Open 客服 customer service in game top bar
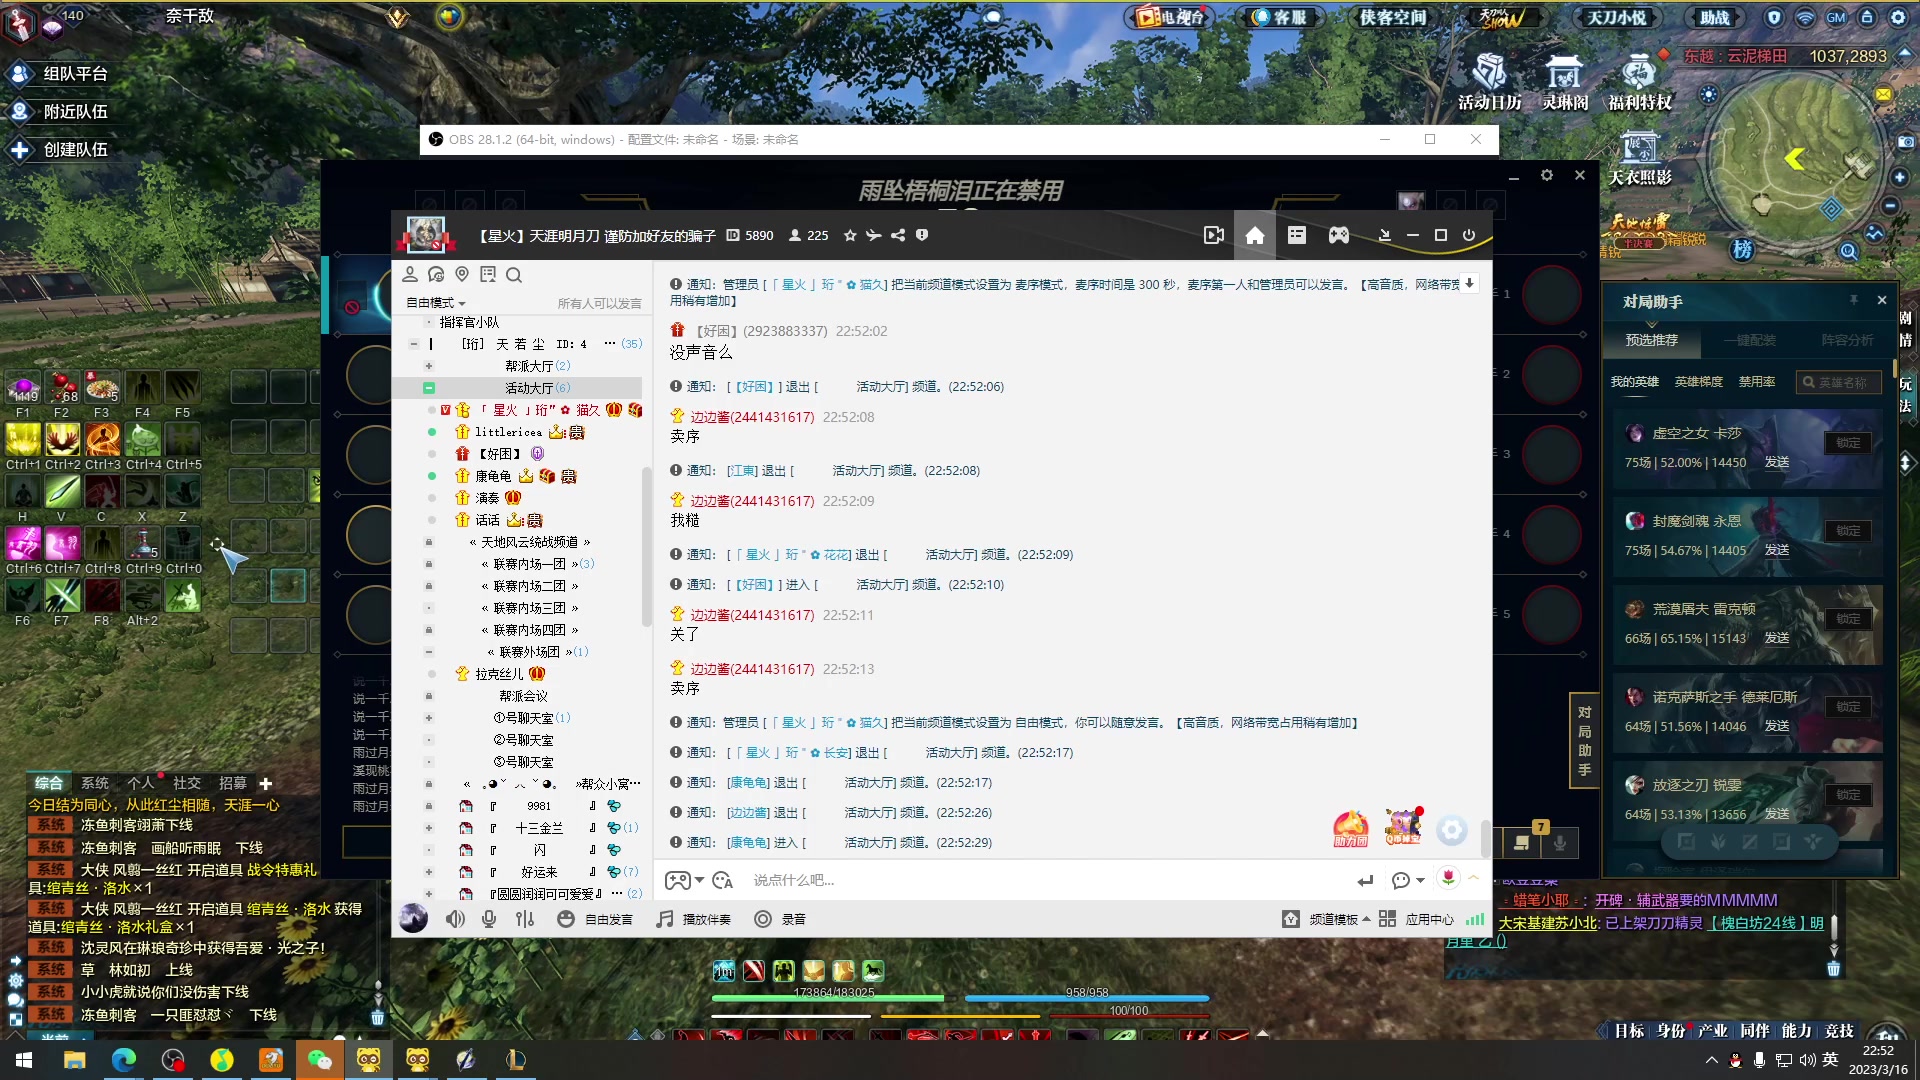Screen dimensions: 1920x1080 tap(1280, 17)
